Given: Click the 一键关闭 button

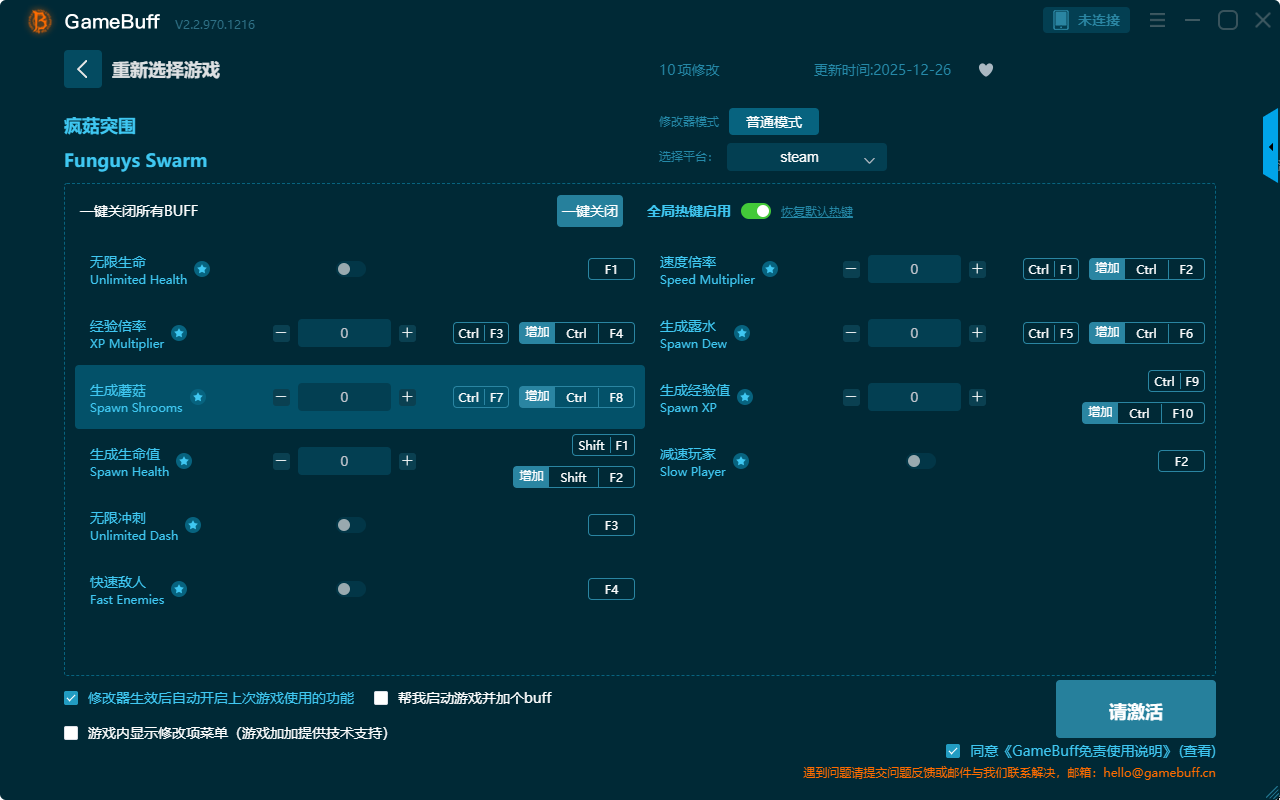Looking at the screenshot, I should 589,211.
